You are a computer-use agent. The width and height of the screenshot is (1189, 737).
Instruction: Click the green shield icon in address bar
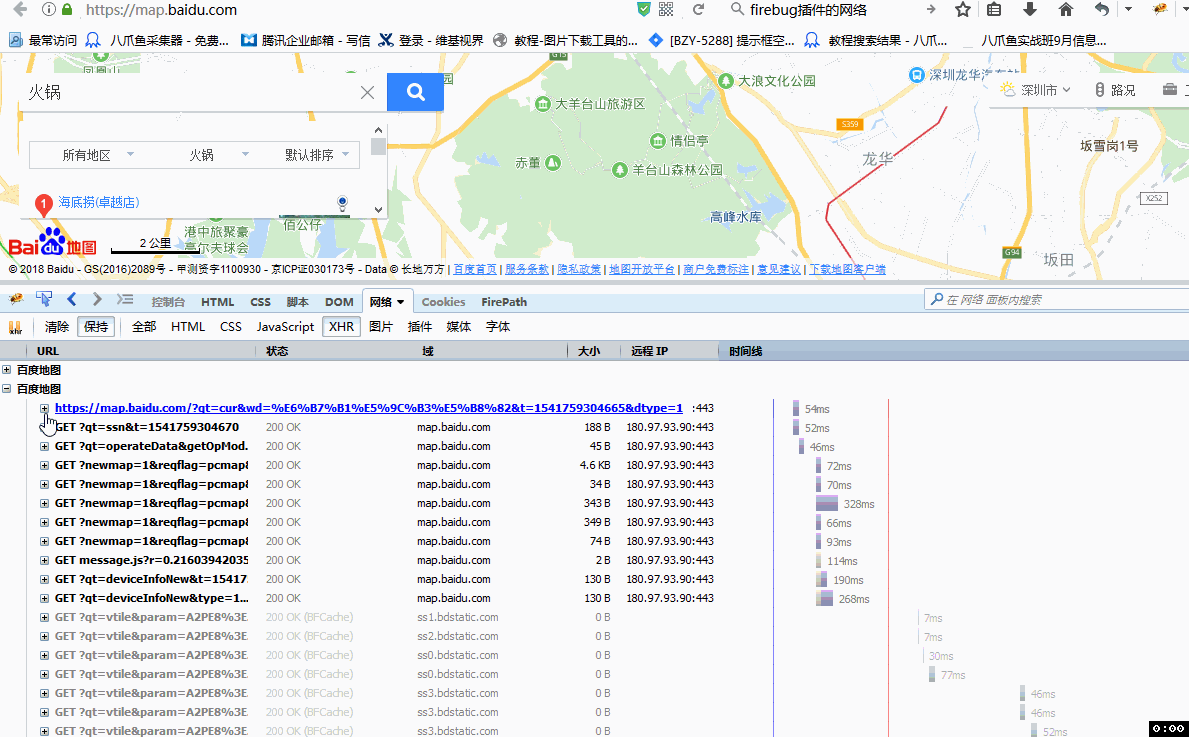coord(644,10)
